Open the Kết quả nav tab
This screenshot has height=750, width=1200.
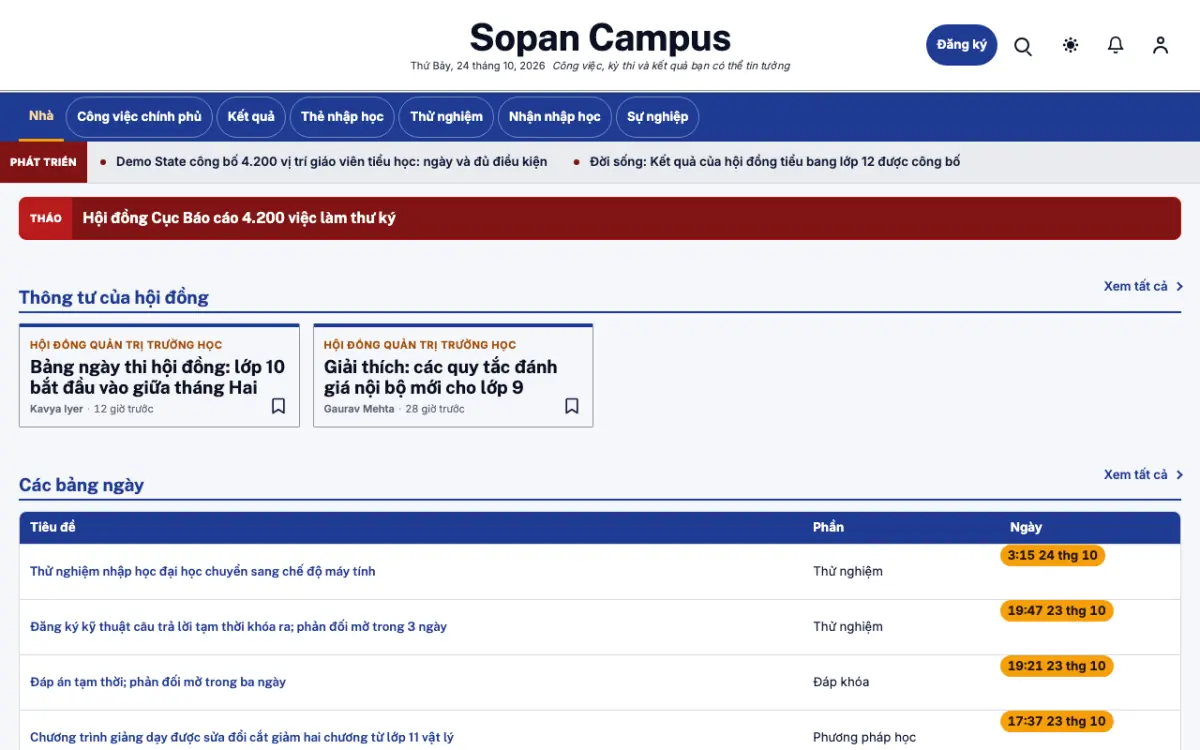[251, 117]
